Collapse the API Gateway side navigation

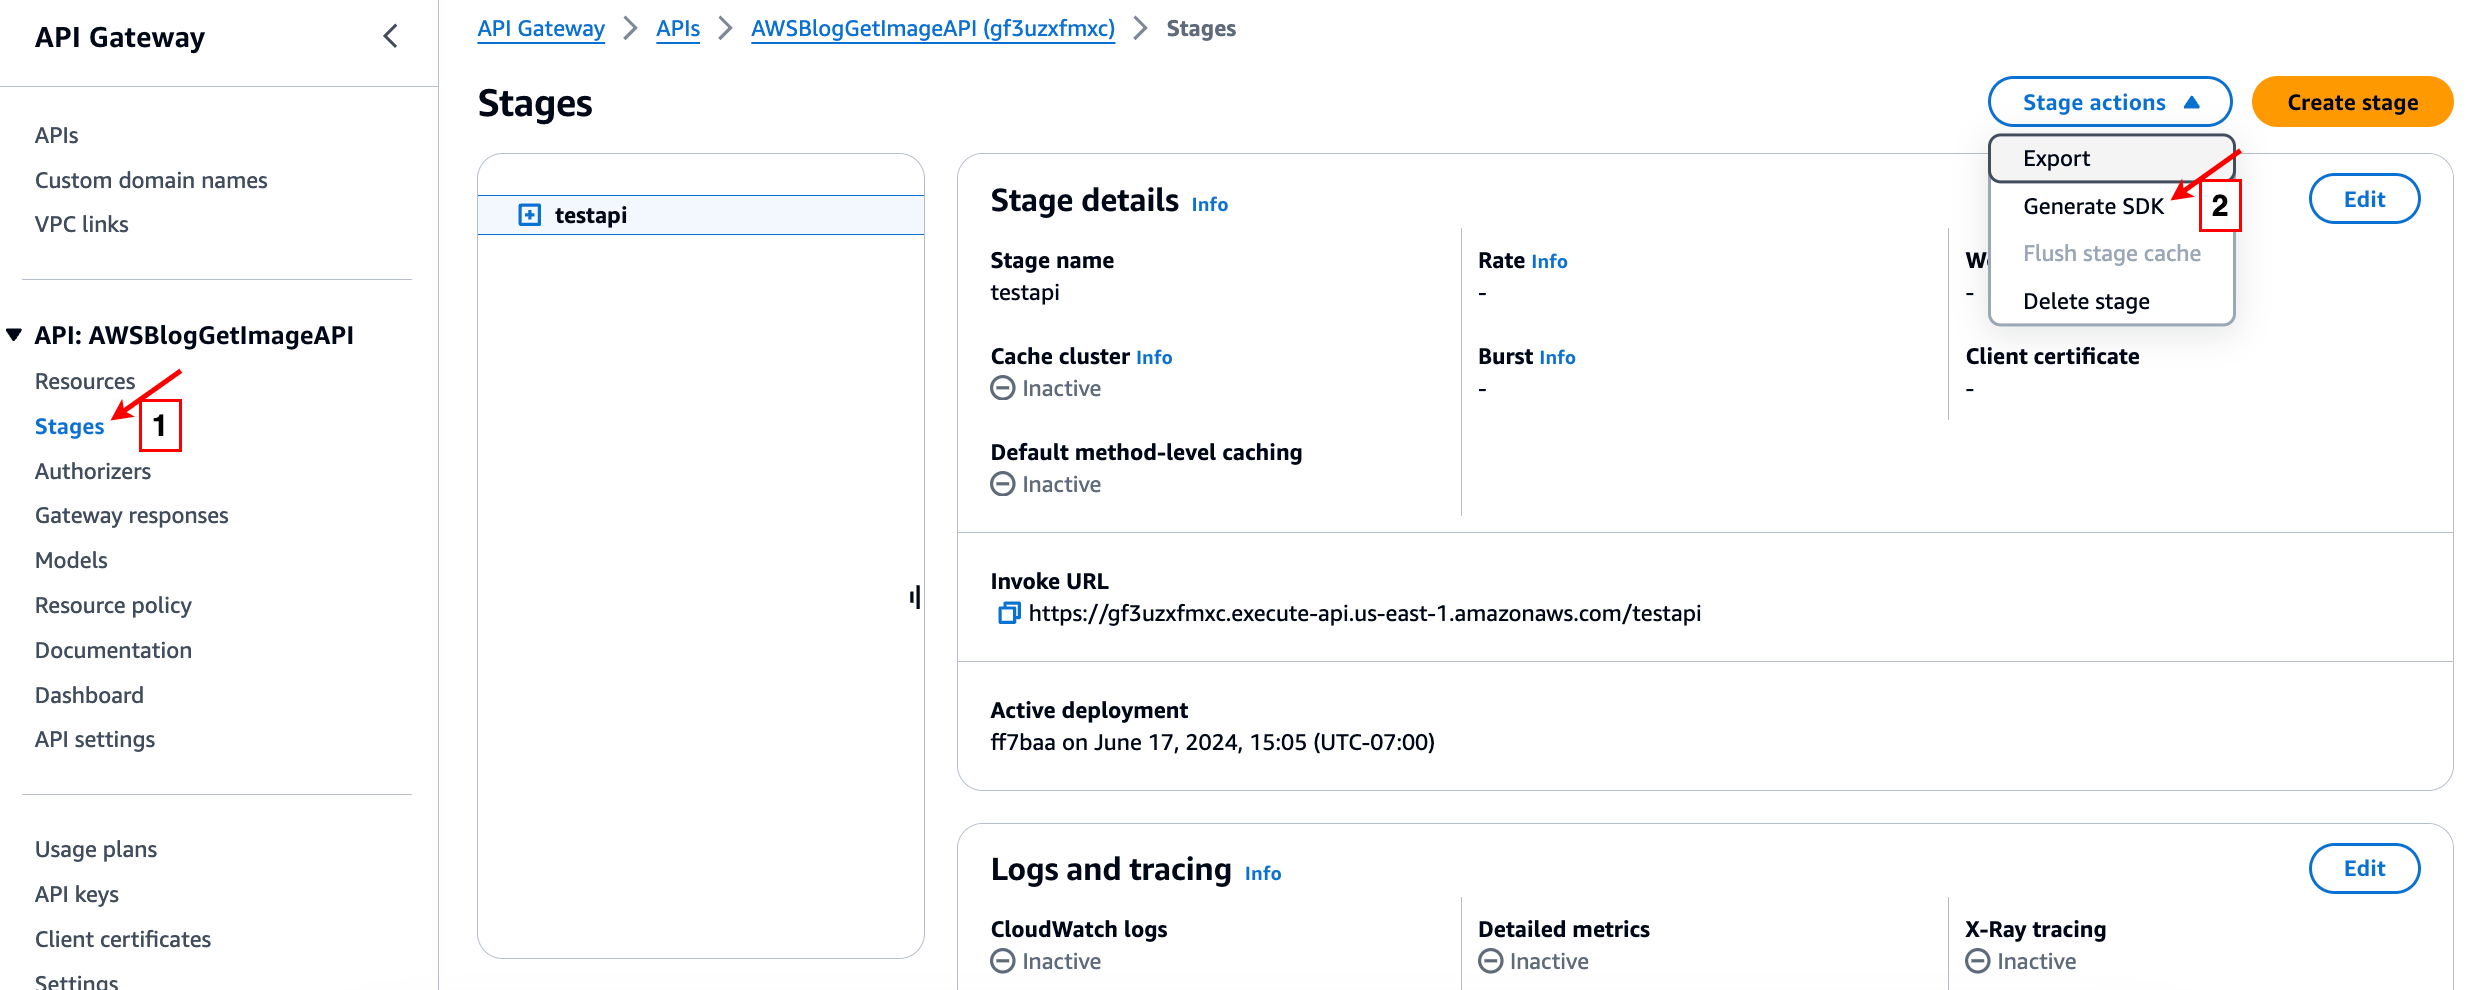pos(390,37)
